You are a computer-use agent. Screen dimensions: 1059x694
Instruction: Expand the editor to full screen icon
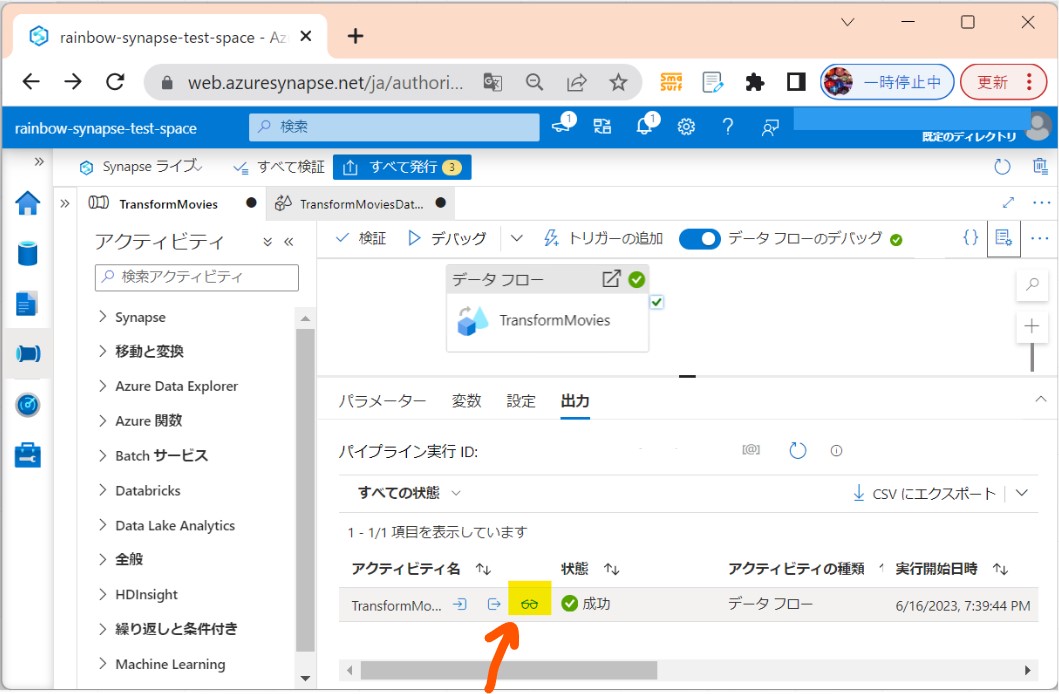[1008, 203]
